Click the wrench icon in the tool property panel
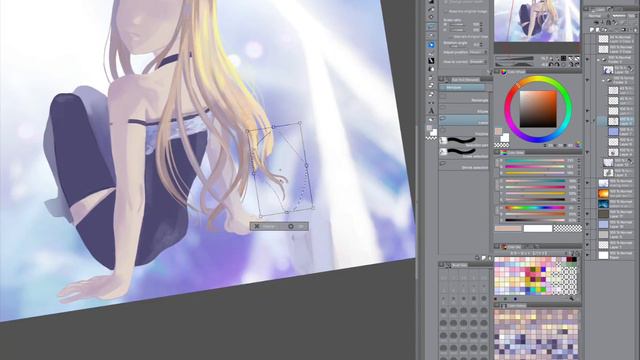Viewport: 640px width, 360px height. (x=491, y=72)
